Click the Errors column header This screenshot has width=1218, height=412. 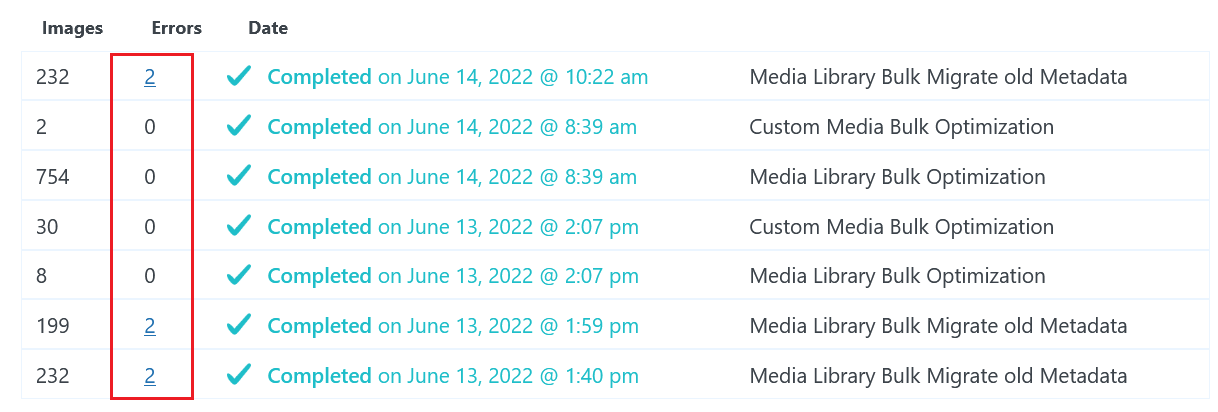click(x=176, y=28)
